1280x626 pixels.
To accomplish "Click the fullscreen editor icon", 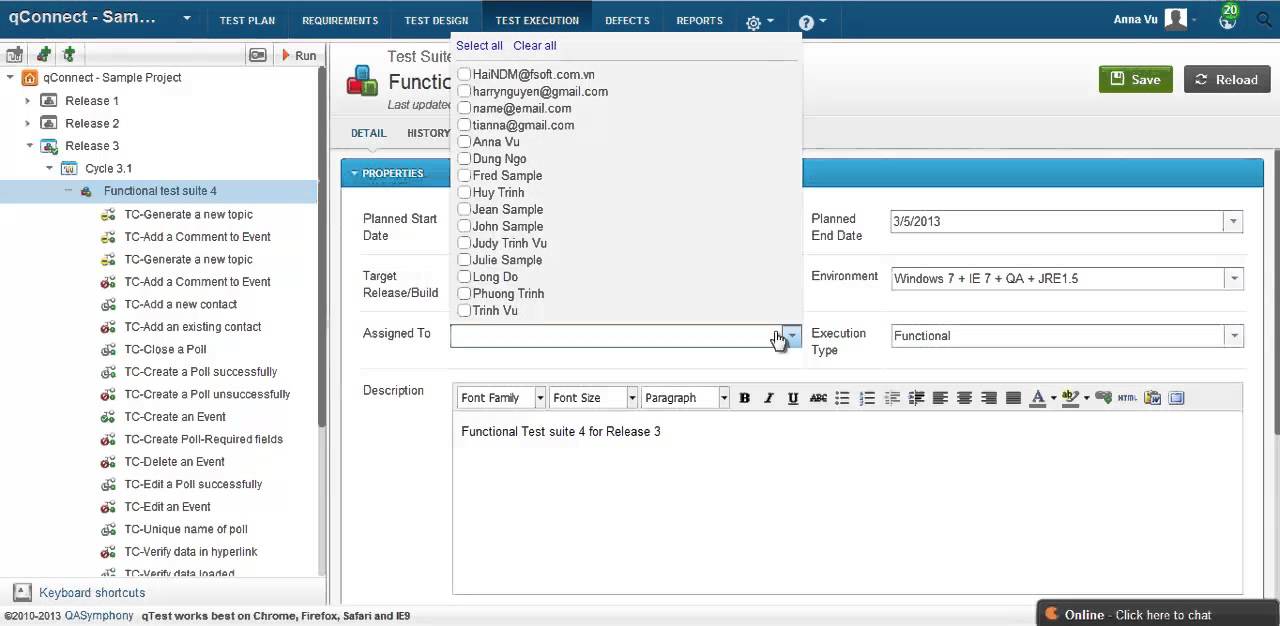I will (1176, 398).
